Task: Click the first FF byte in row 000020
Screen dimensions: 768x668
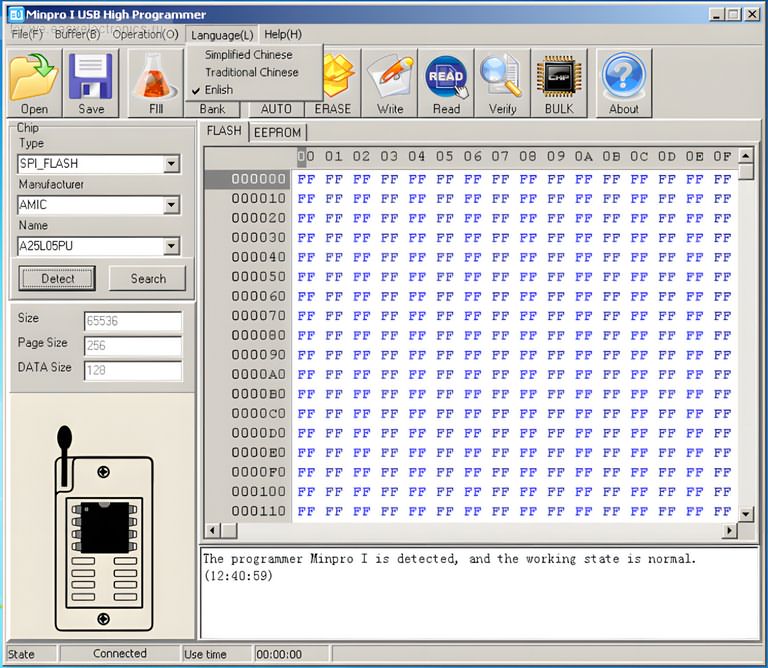Action: [306, 218]
